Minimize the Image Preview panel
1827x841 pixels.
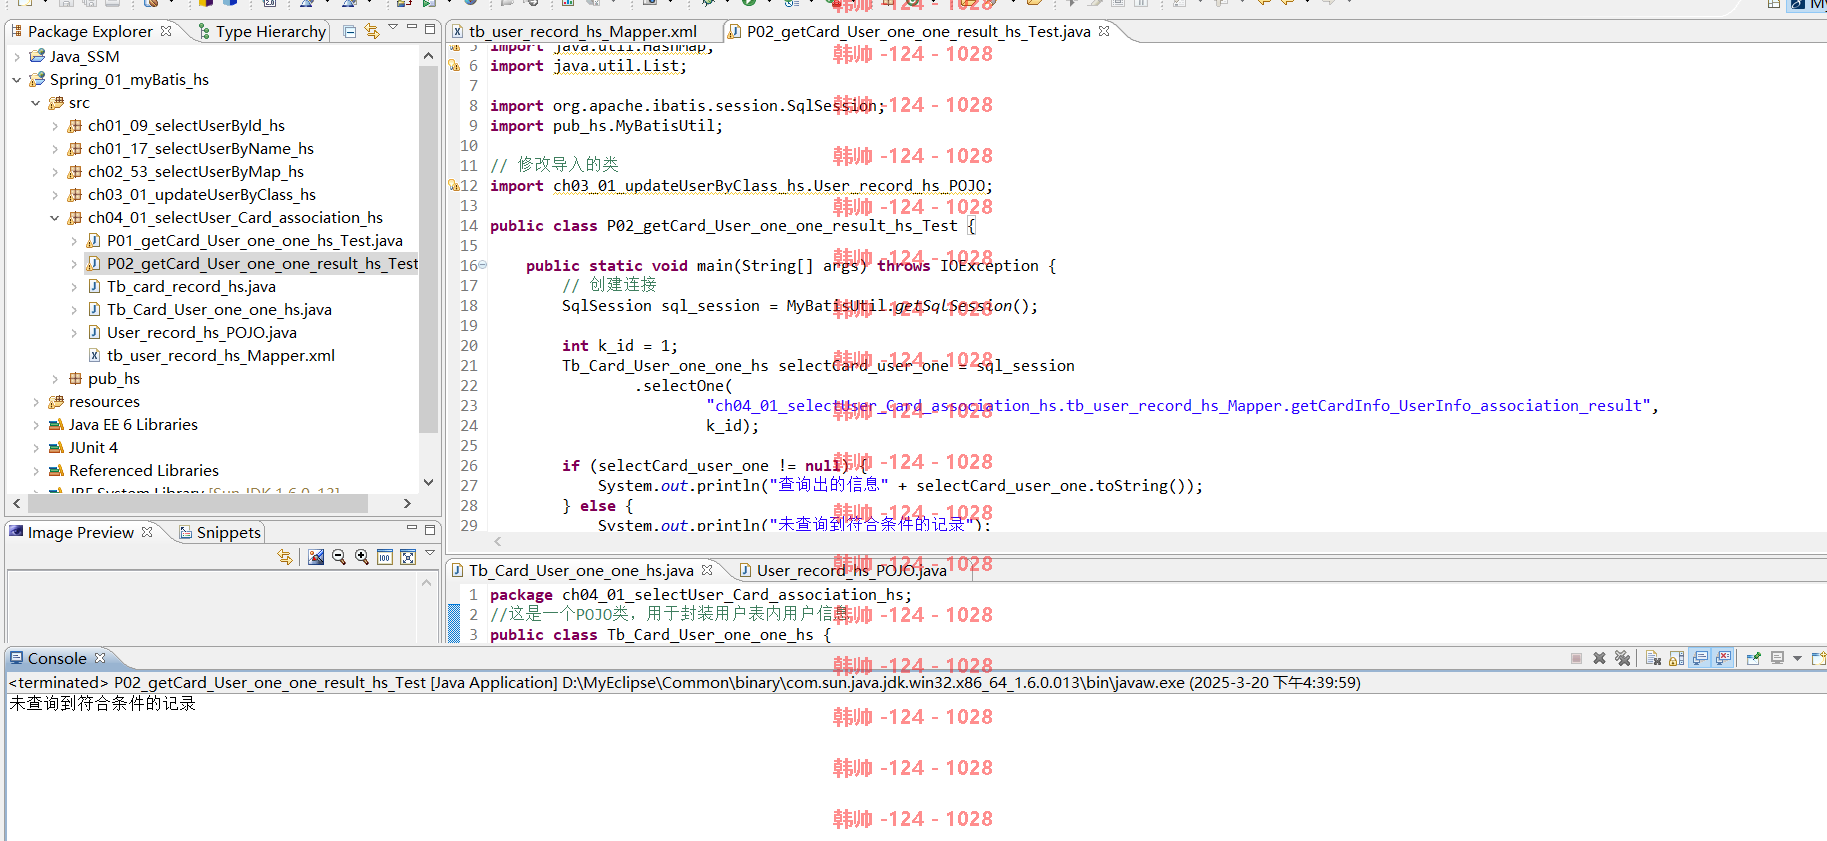[x=411, y=528]
